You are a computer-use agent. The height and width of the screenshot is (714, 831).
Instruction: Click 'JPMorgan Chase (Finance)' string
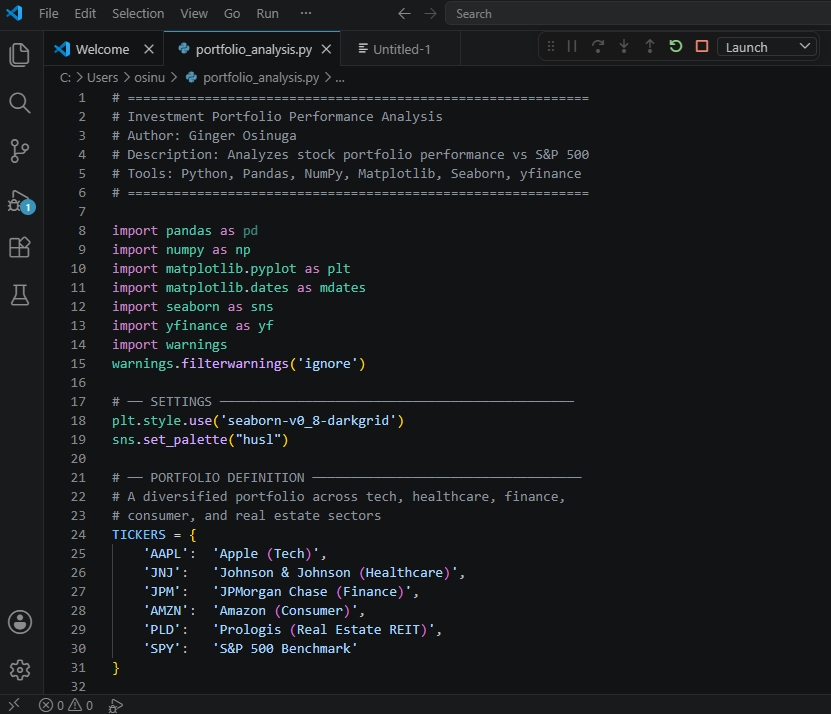[x=312, y=592]
